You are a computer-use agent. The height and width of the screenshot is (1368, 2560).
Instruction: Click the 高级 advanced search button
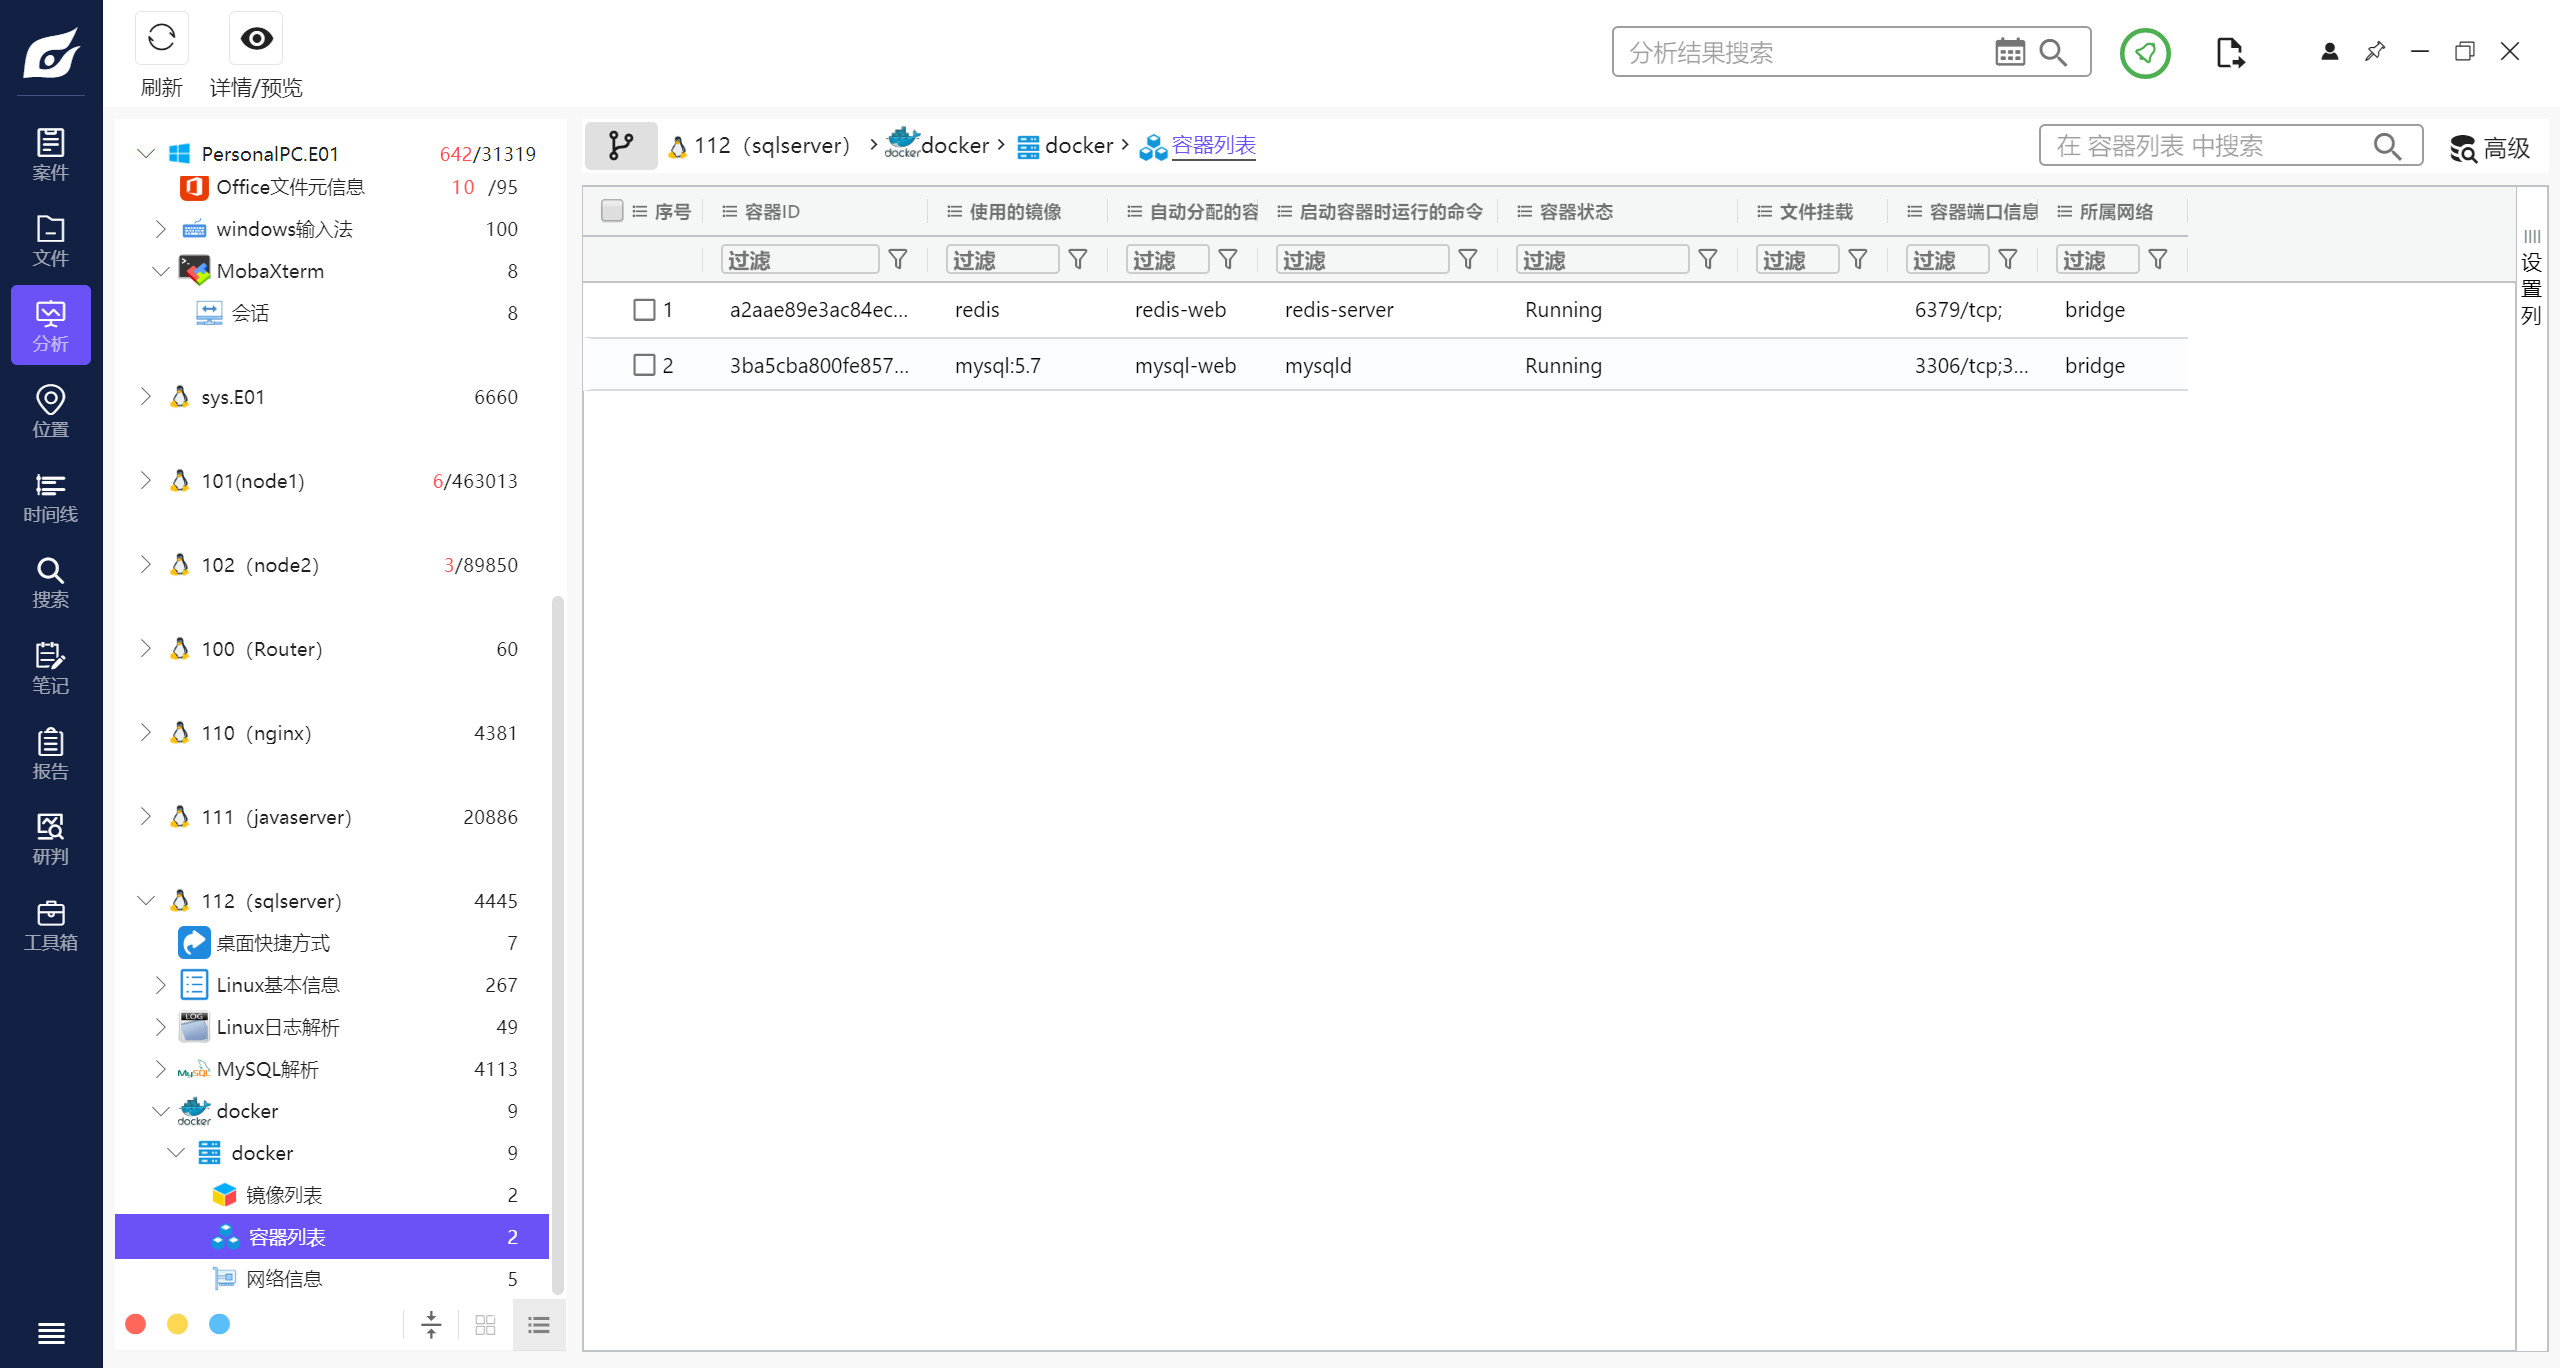pyautogui.click(x=2490, y=148)
